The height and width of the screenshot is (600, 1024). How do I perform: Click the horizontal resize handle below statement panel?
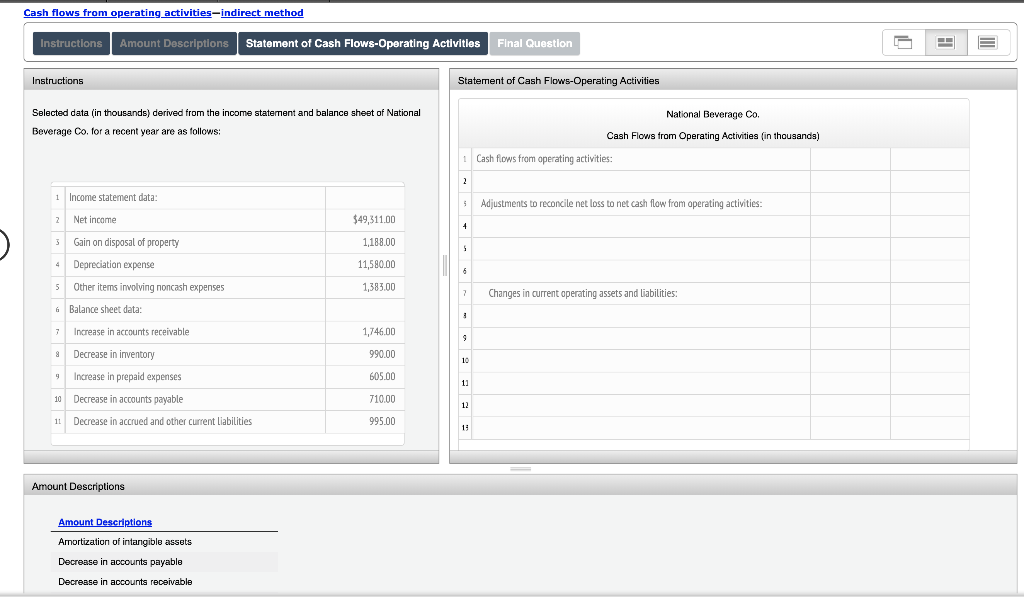click(x=519, y=468)
